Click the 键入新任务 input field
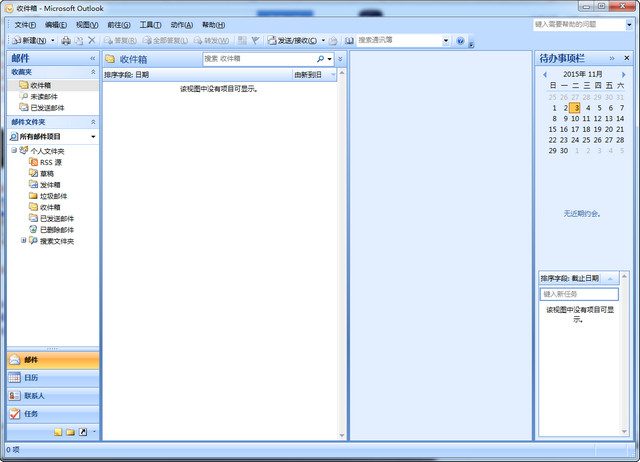 tap(579, 294)
